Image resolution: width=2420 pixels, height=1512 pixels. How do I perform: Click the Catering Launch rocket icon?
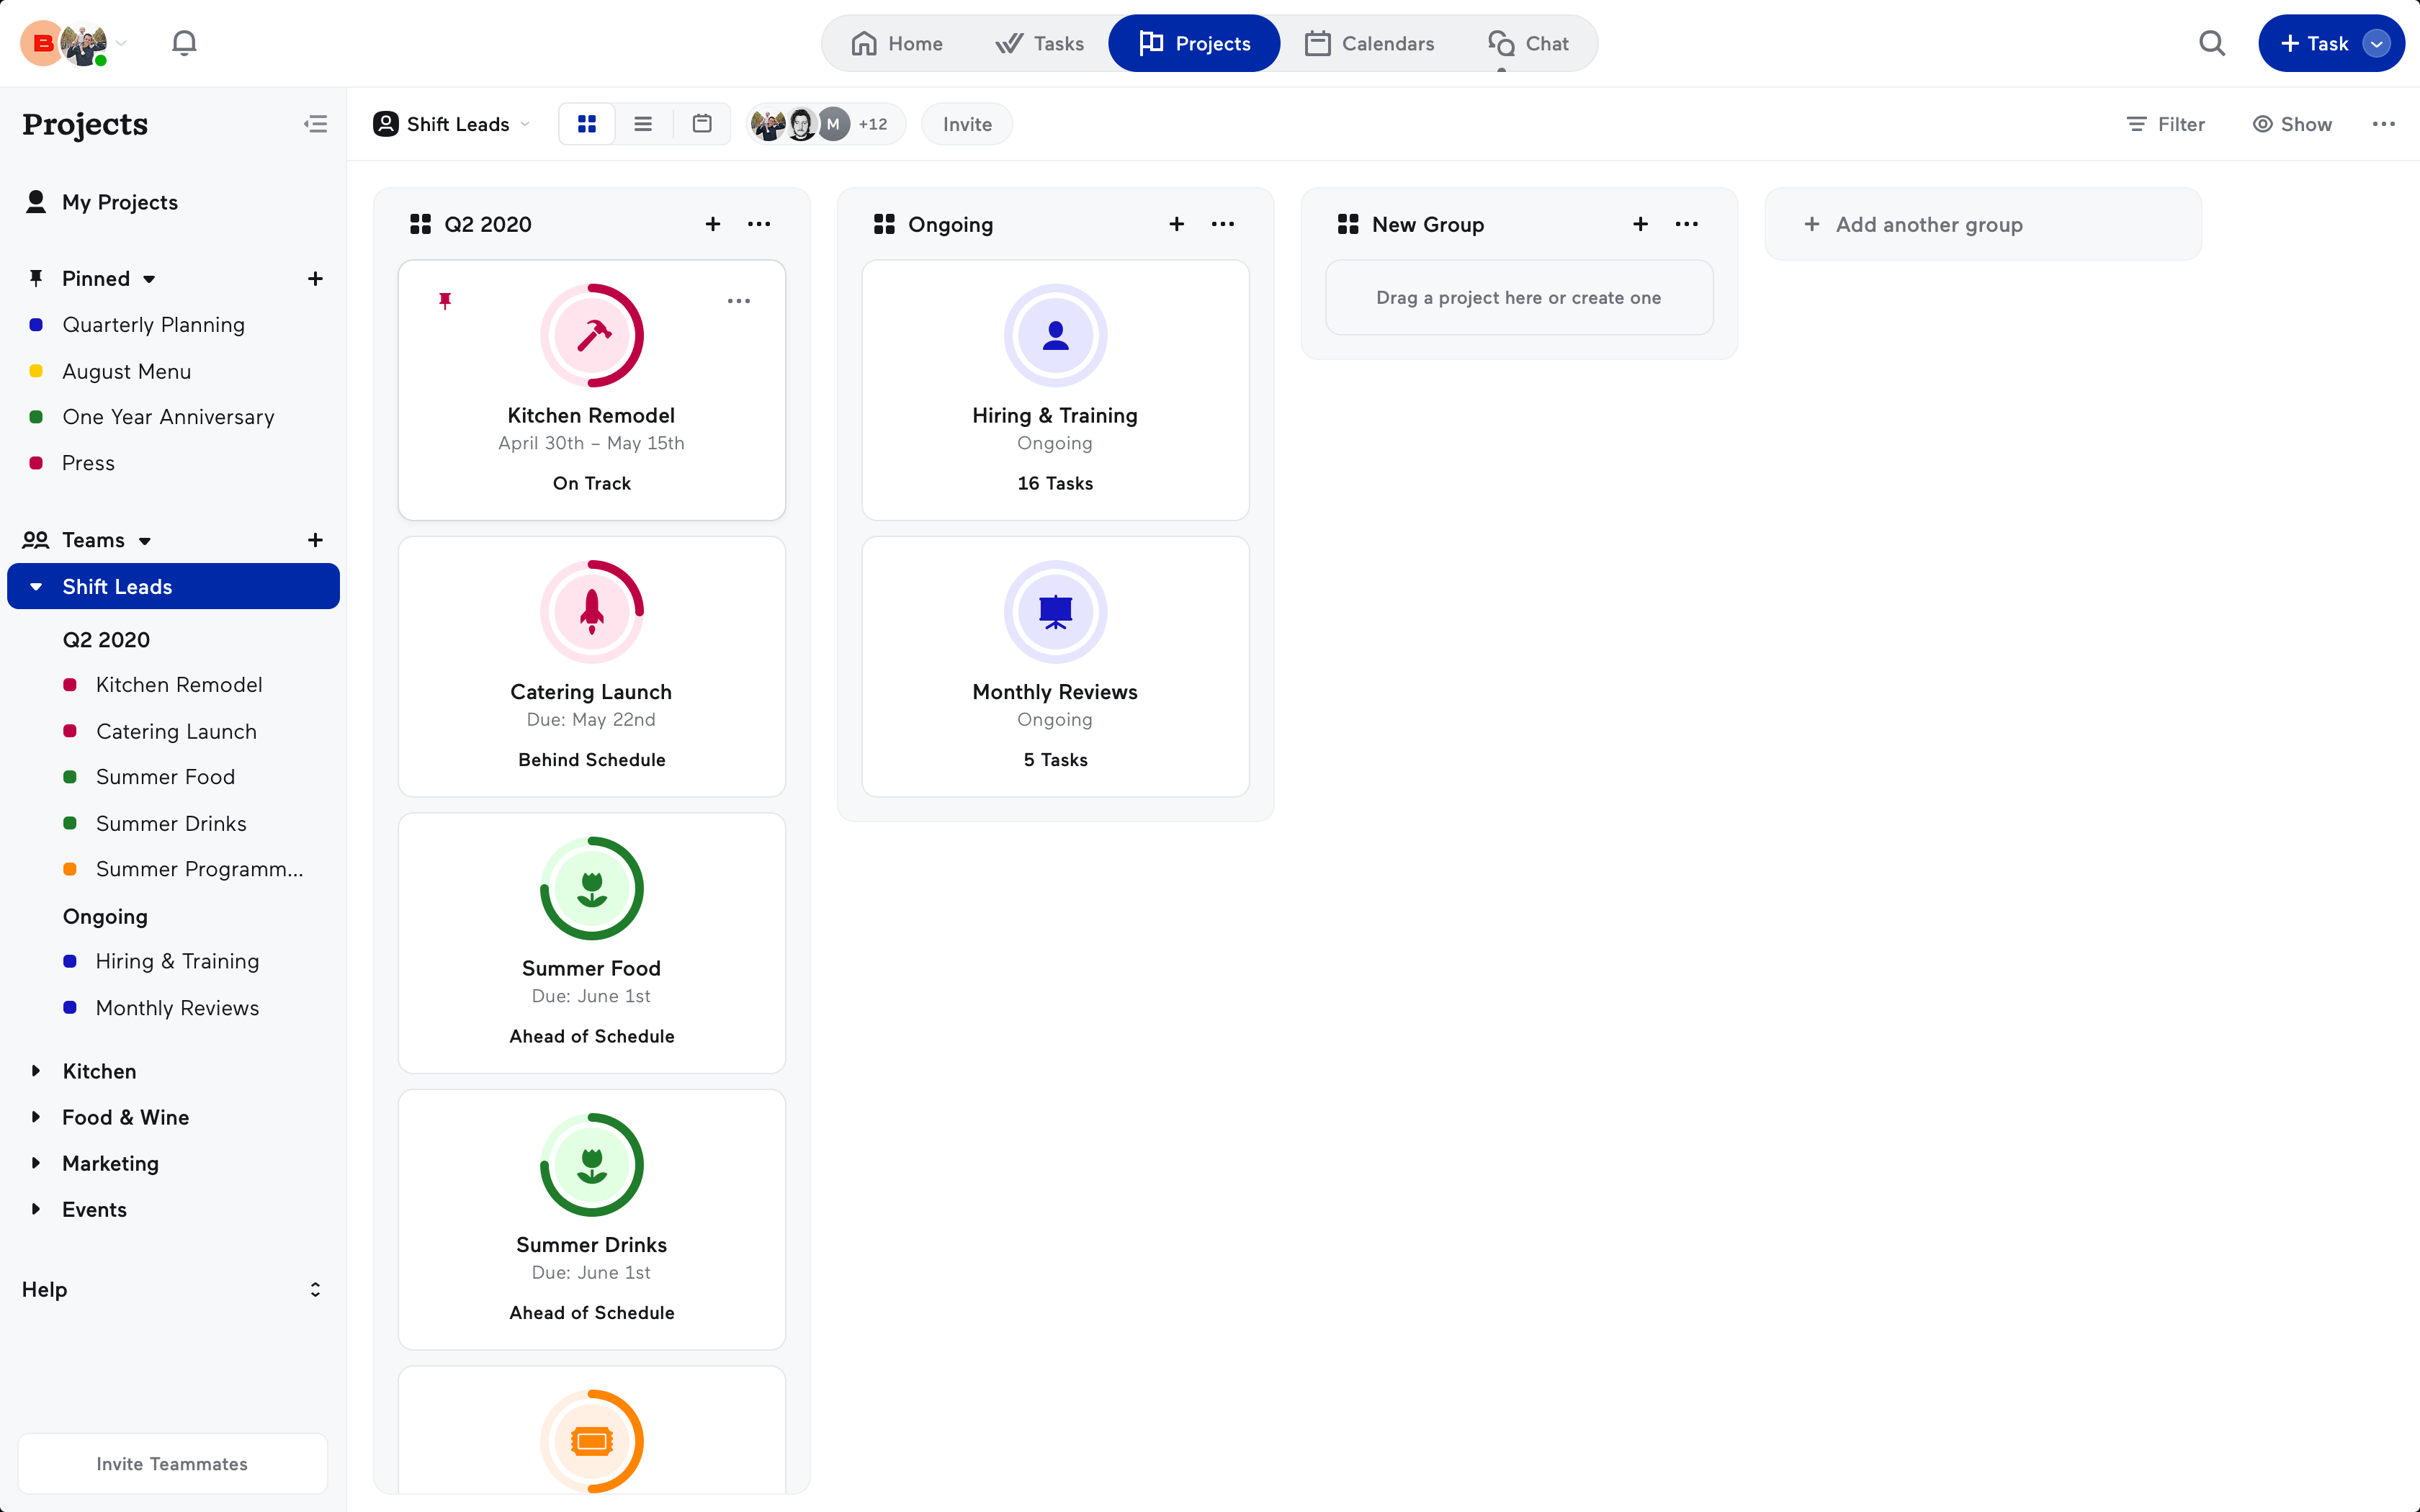click(592, 612)
